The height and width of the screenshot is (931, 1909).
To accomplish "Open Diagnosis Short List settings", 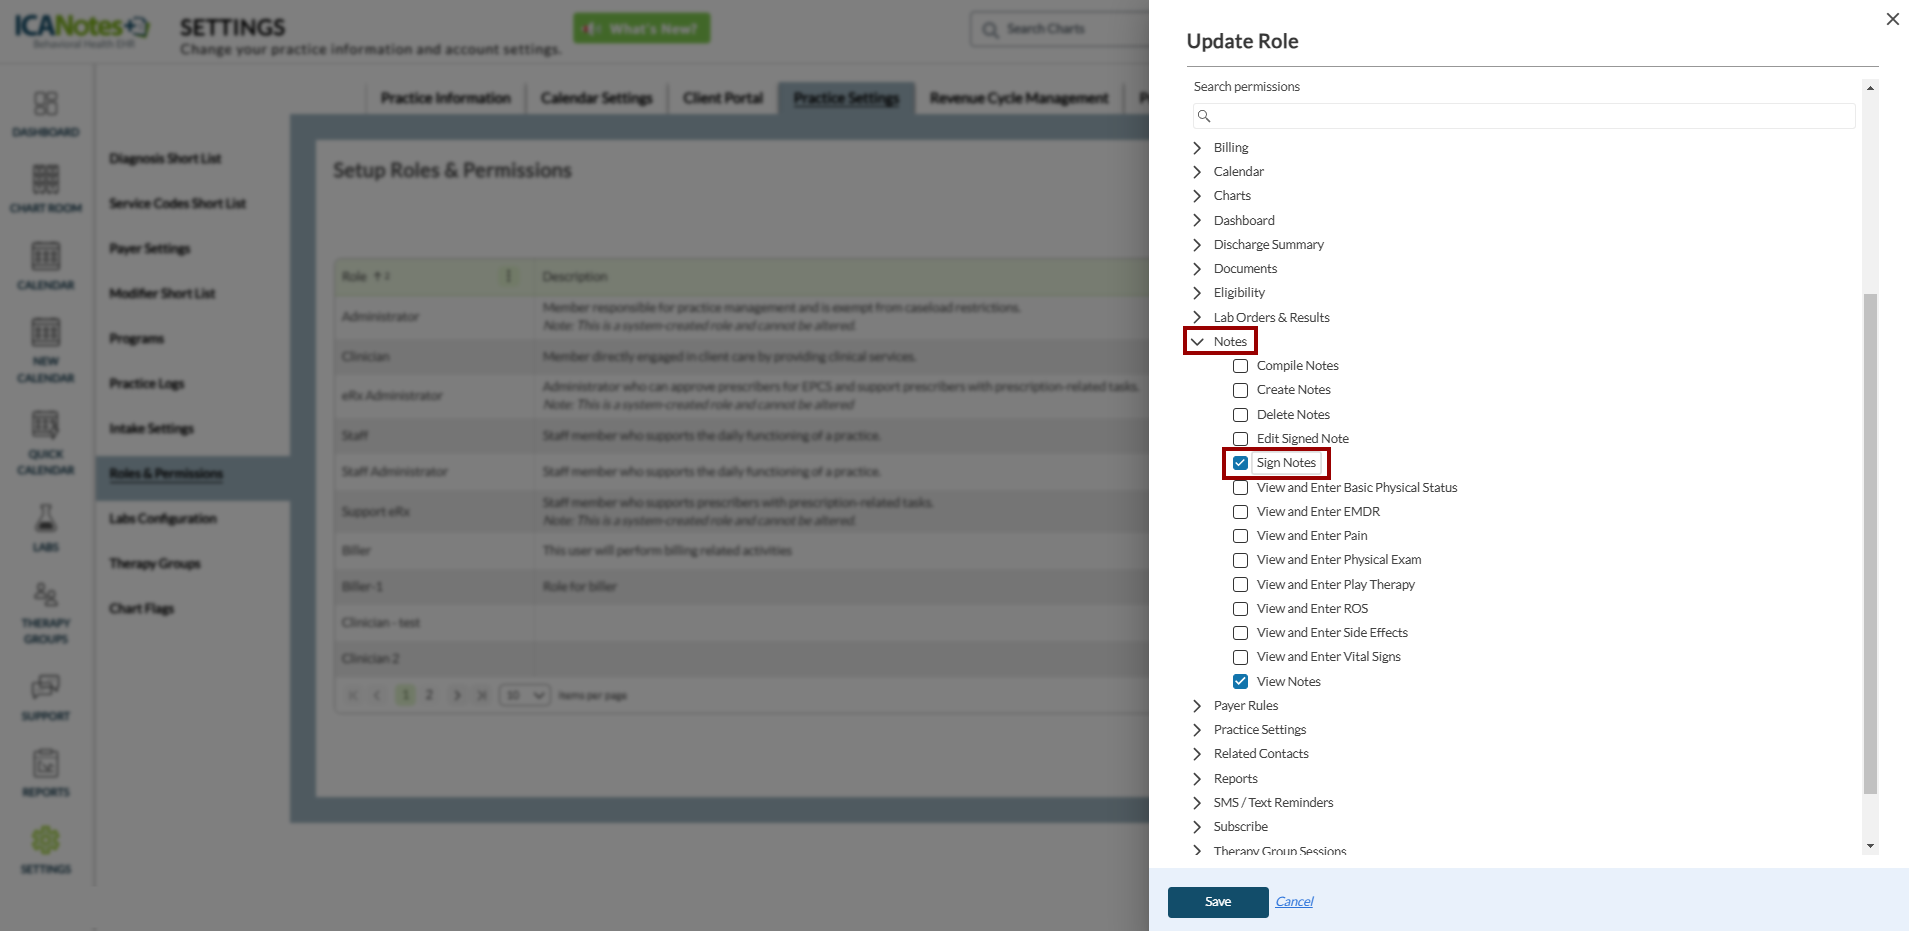I will point(165,159).
